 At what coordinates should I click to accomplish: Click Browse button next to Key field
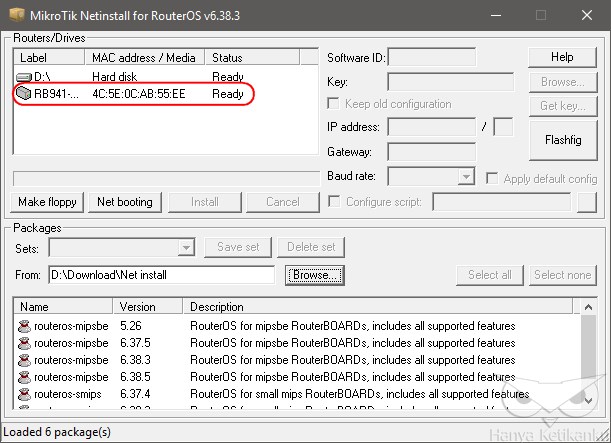tap(563, 82)
